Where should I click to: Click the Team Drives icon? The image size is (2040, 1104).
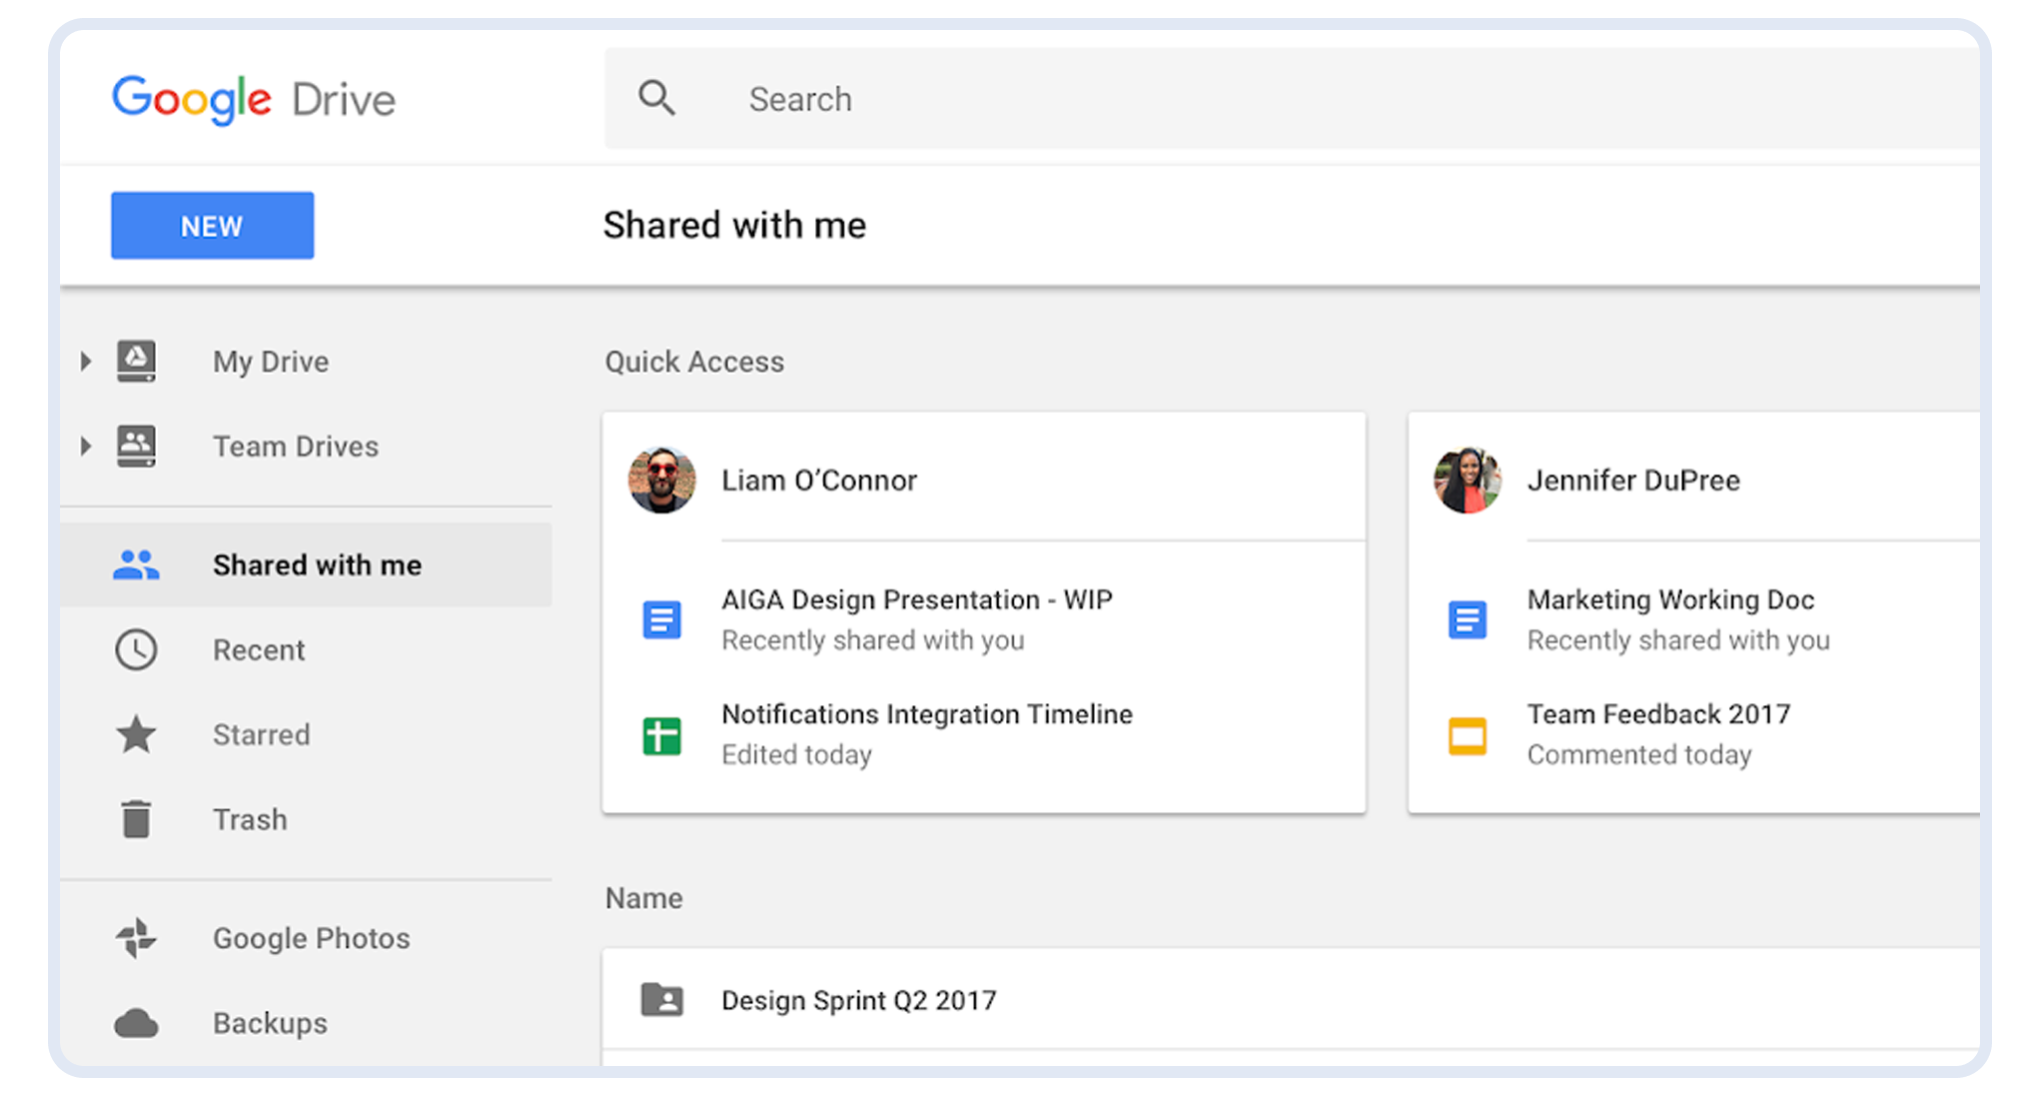pos(136,446)
